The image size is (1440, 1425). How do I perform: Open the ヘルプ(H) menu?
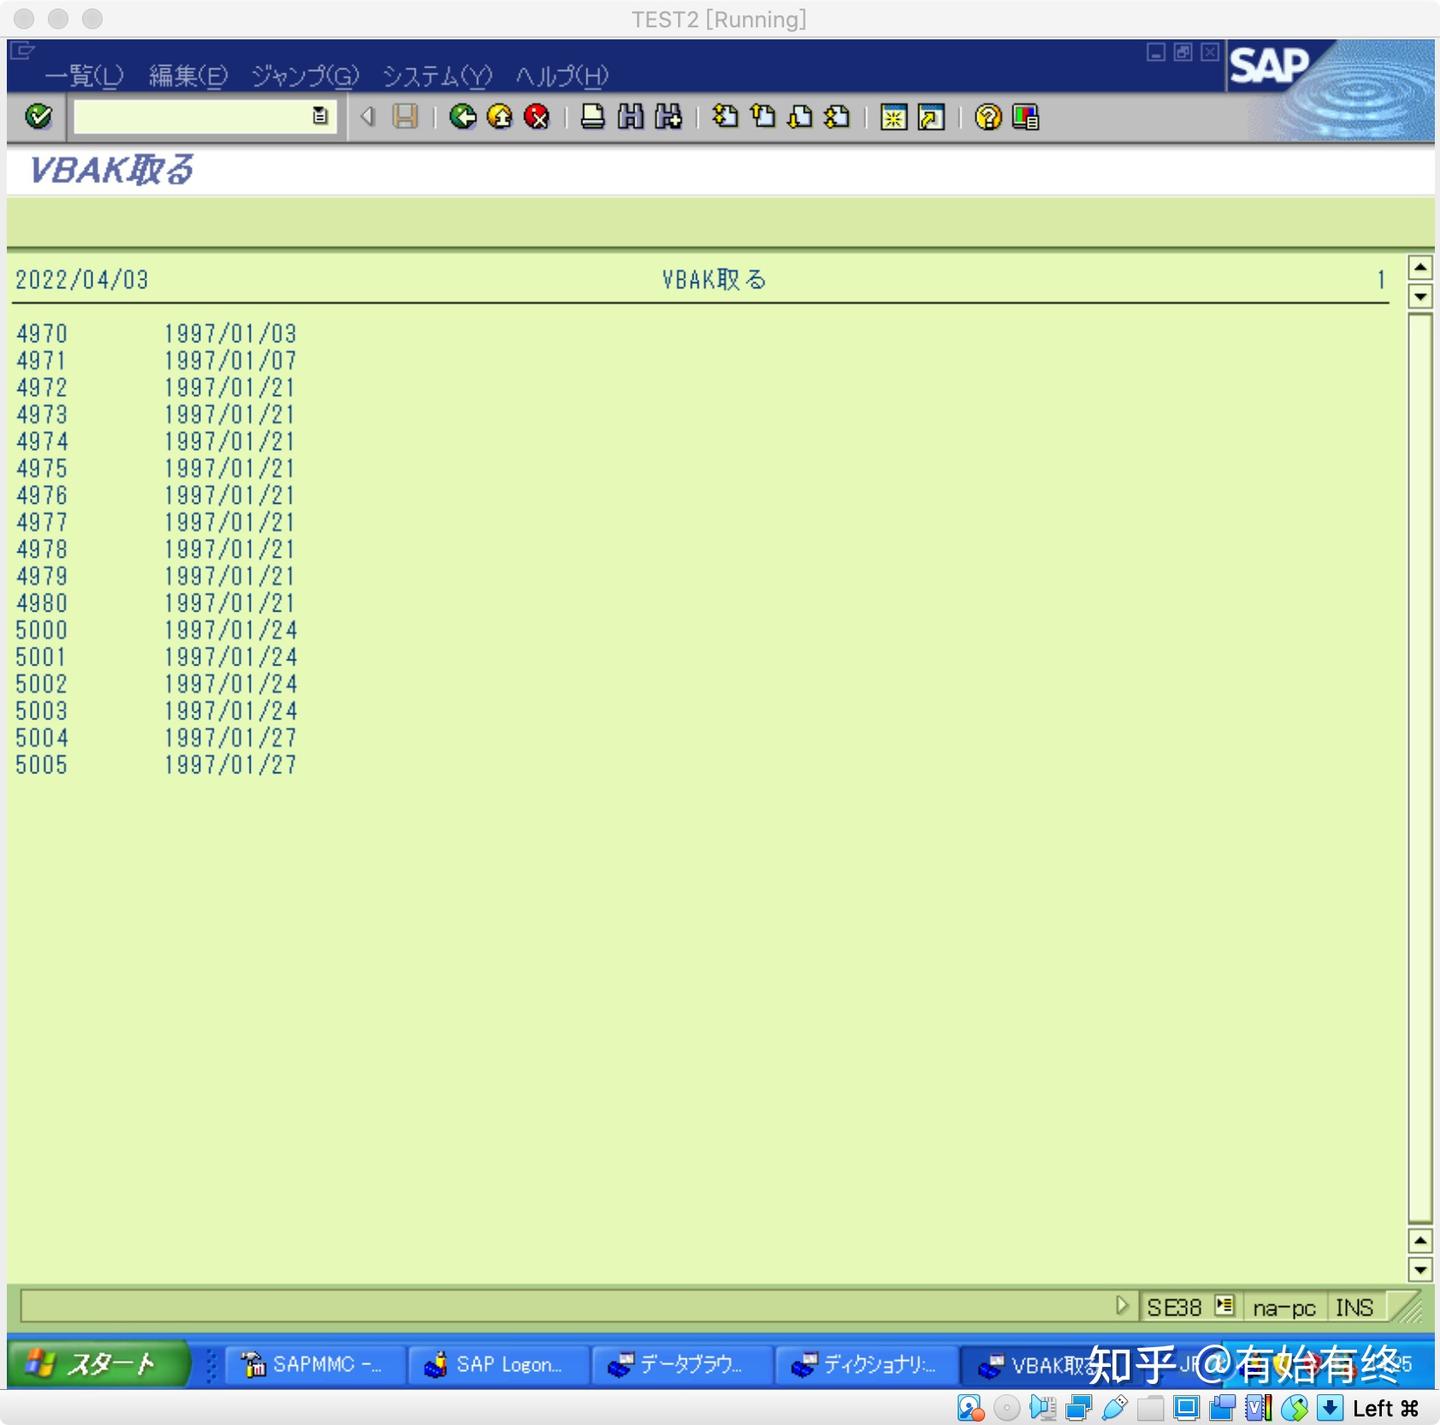[562, 76]
